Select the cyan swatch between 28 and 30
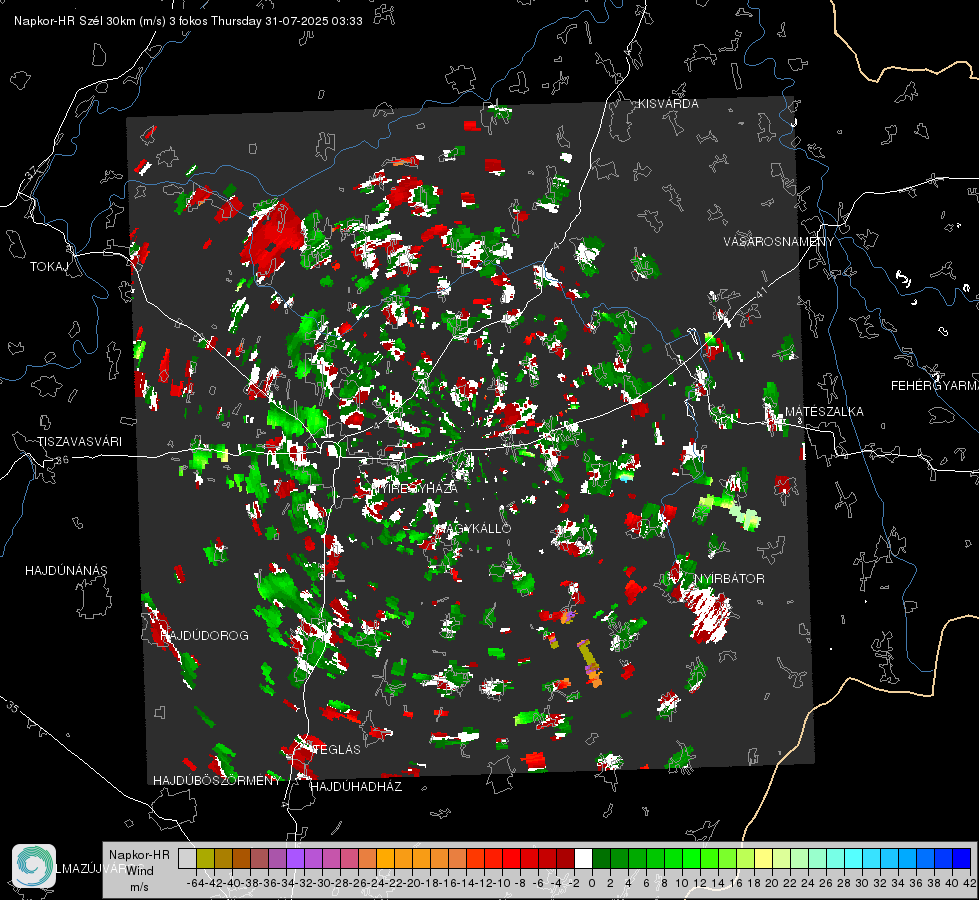Viewport: 979px width, 900px height. click(x=853, y=858)
